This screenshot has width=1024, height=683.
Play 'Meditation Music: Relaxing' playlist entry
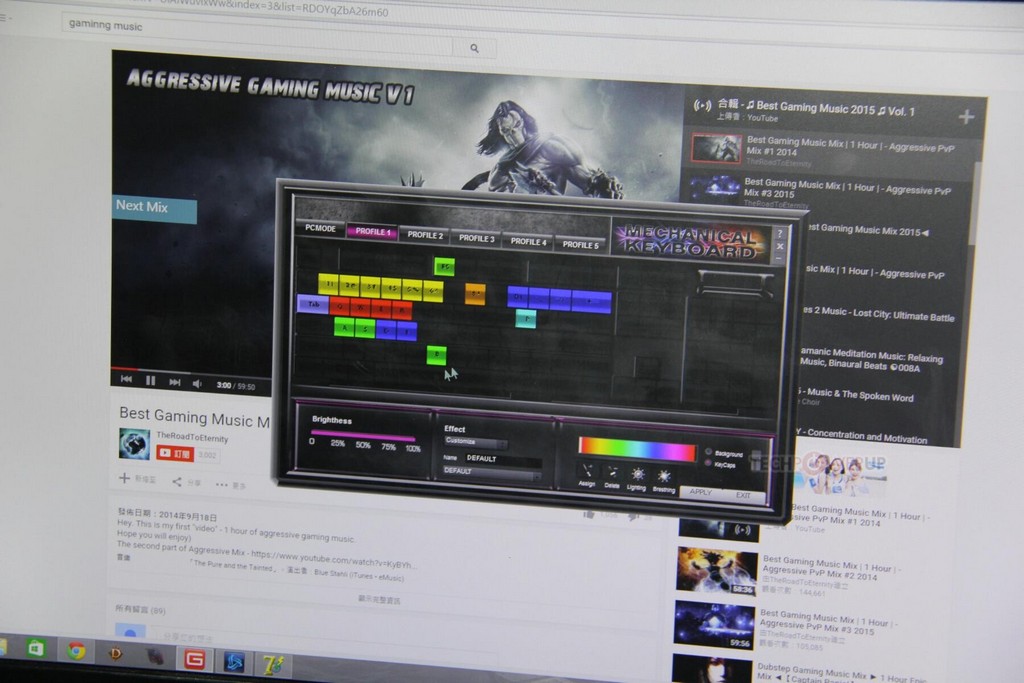(x=872, y=360)
